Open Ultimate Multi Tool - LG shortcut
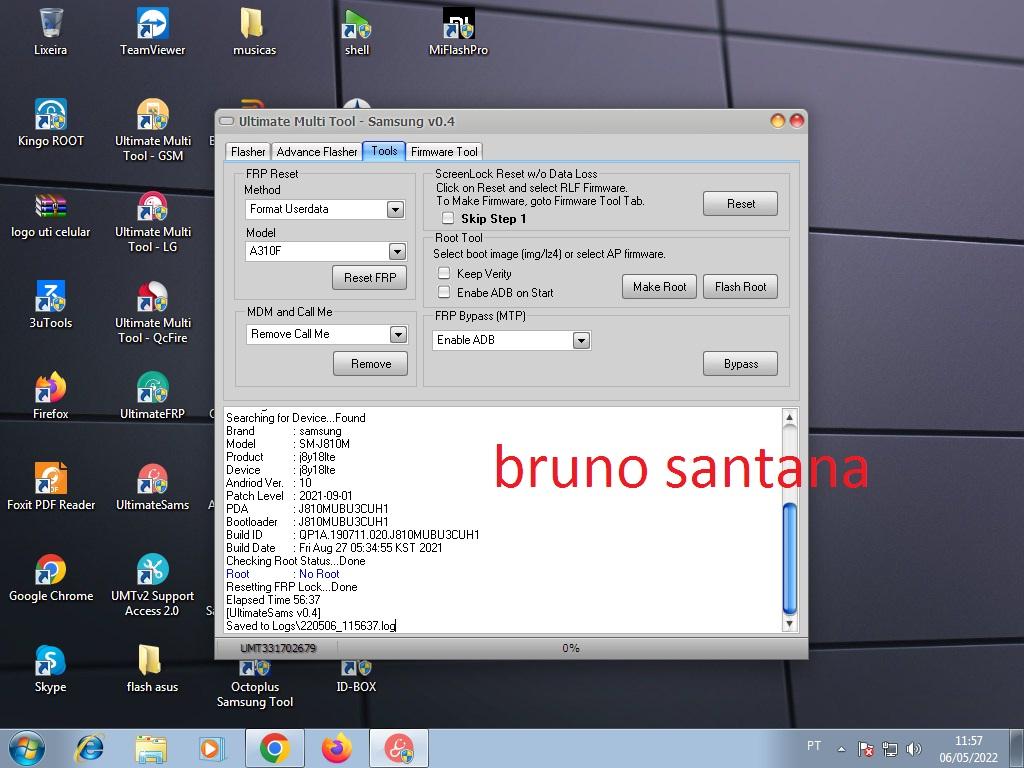This screenshot has width=1024, height=768. (x=153, y=221)
